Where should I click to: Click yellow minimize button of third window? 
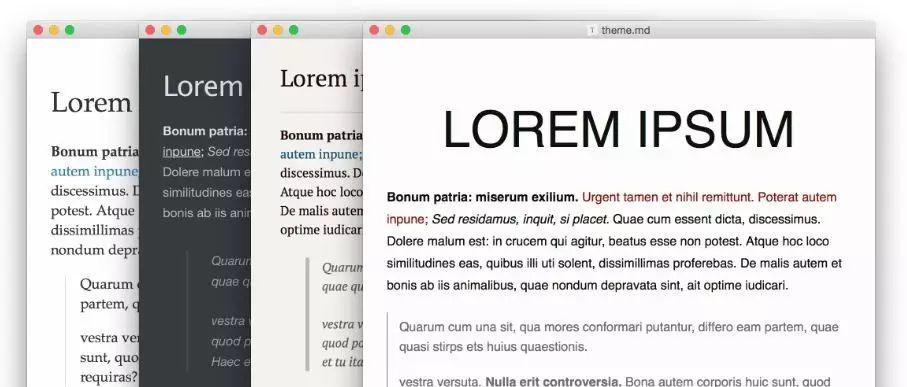(278, 30)
